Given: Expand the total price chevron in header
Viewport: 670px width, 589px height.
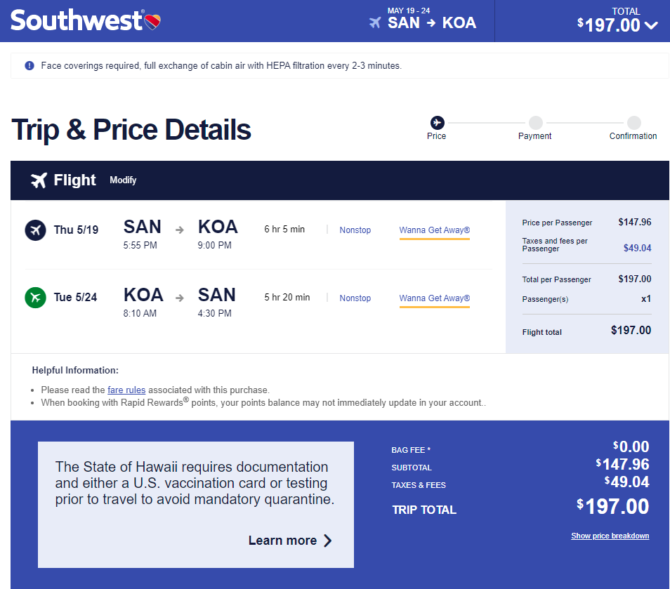Looking at the screenshot, I should coord(651,26).
